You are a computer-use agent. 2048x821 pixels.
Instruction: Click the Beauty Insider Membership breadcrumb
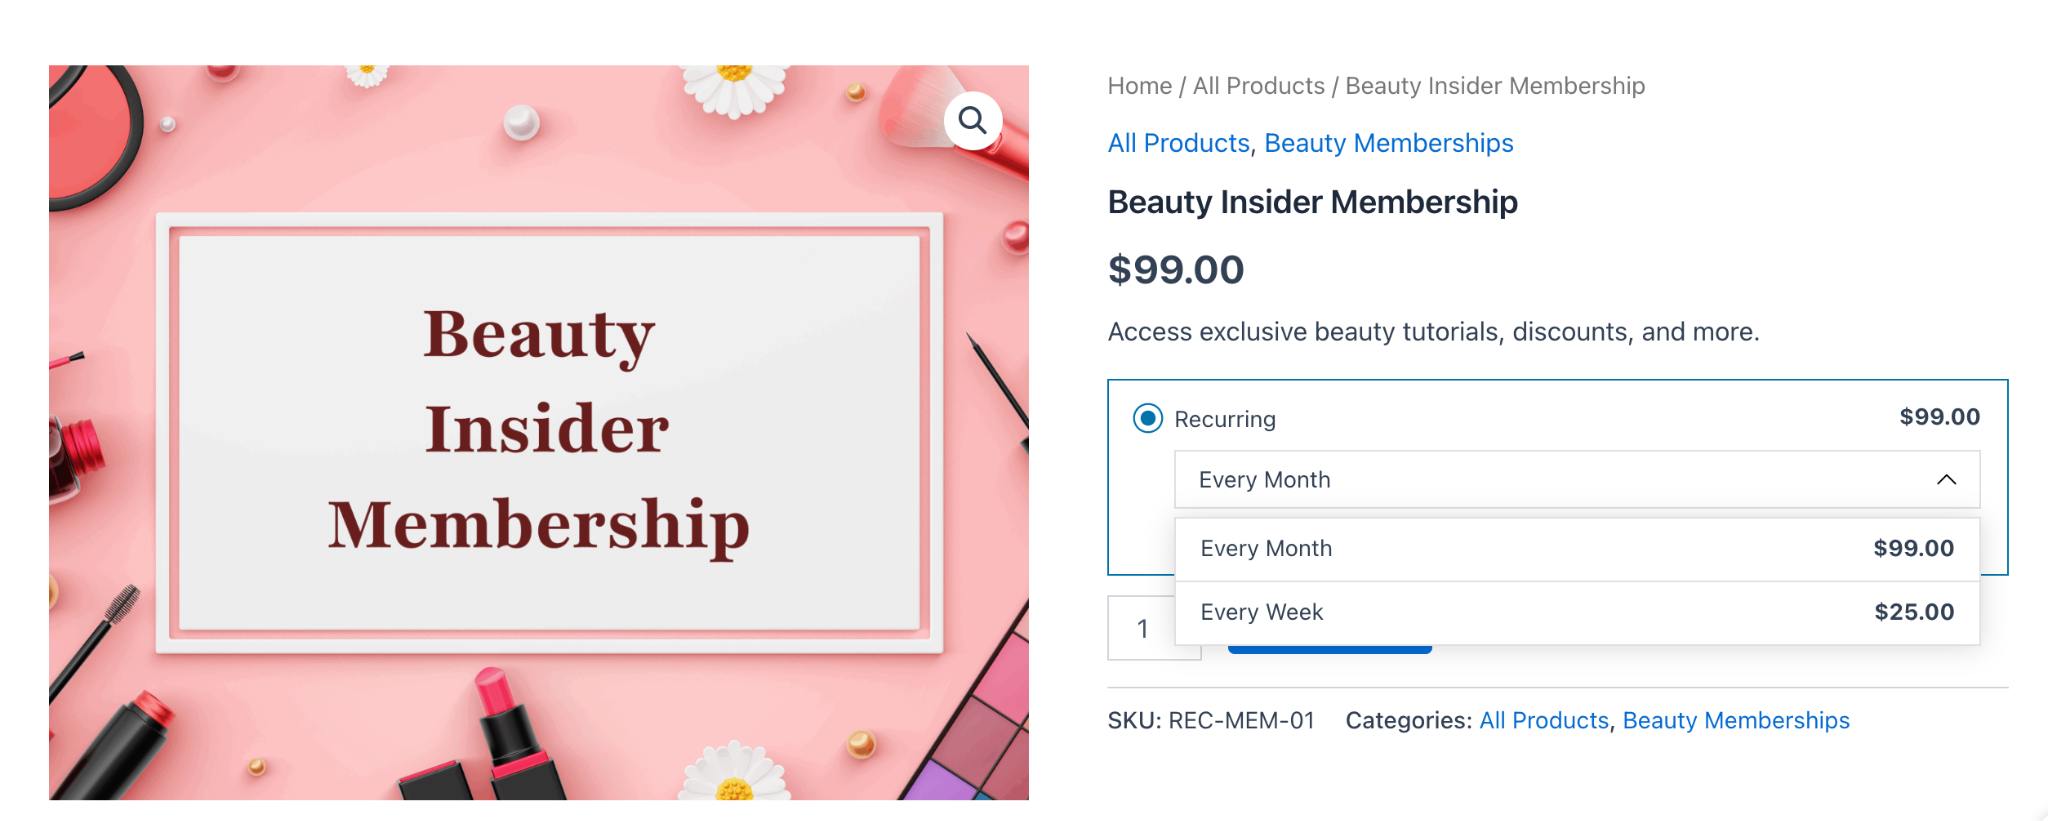pyautogui.click(x=1494, y=86)
